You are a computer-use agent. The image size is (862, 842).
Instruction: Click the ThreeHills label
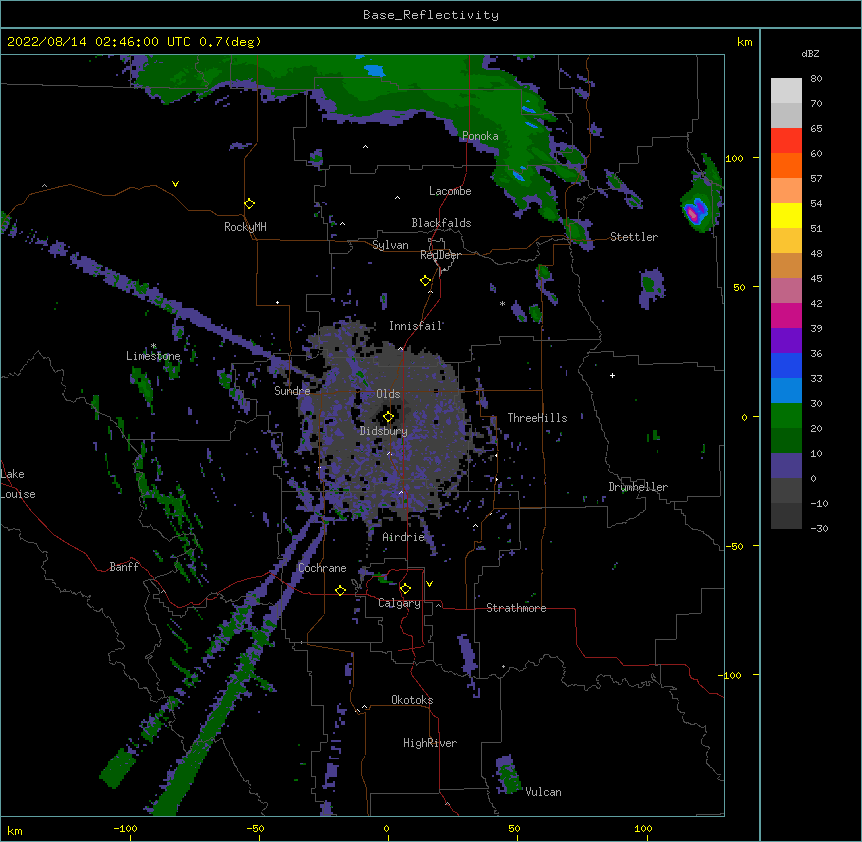point(537,418)
